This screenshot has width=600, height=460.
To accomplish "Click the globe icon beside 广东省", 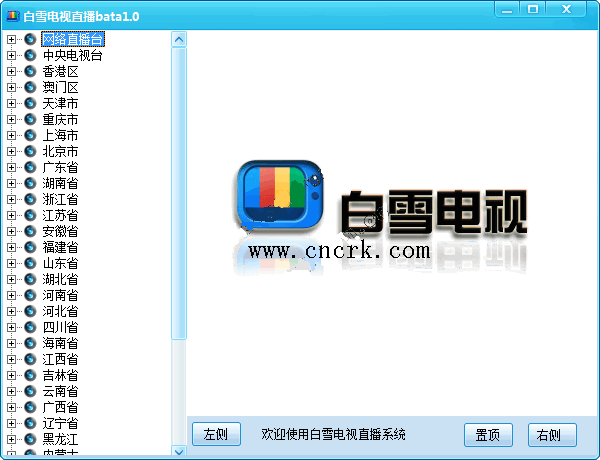I will pos(30,167).
